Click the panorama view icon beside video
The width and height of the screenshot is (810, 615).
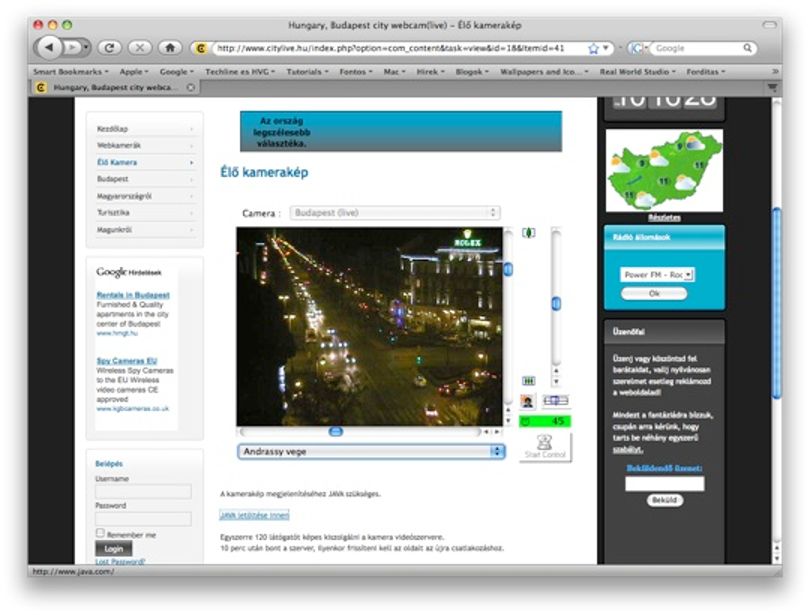tap(556, 400)
